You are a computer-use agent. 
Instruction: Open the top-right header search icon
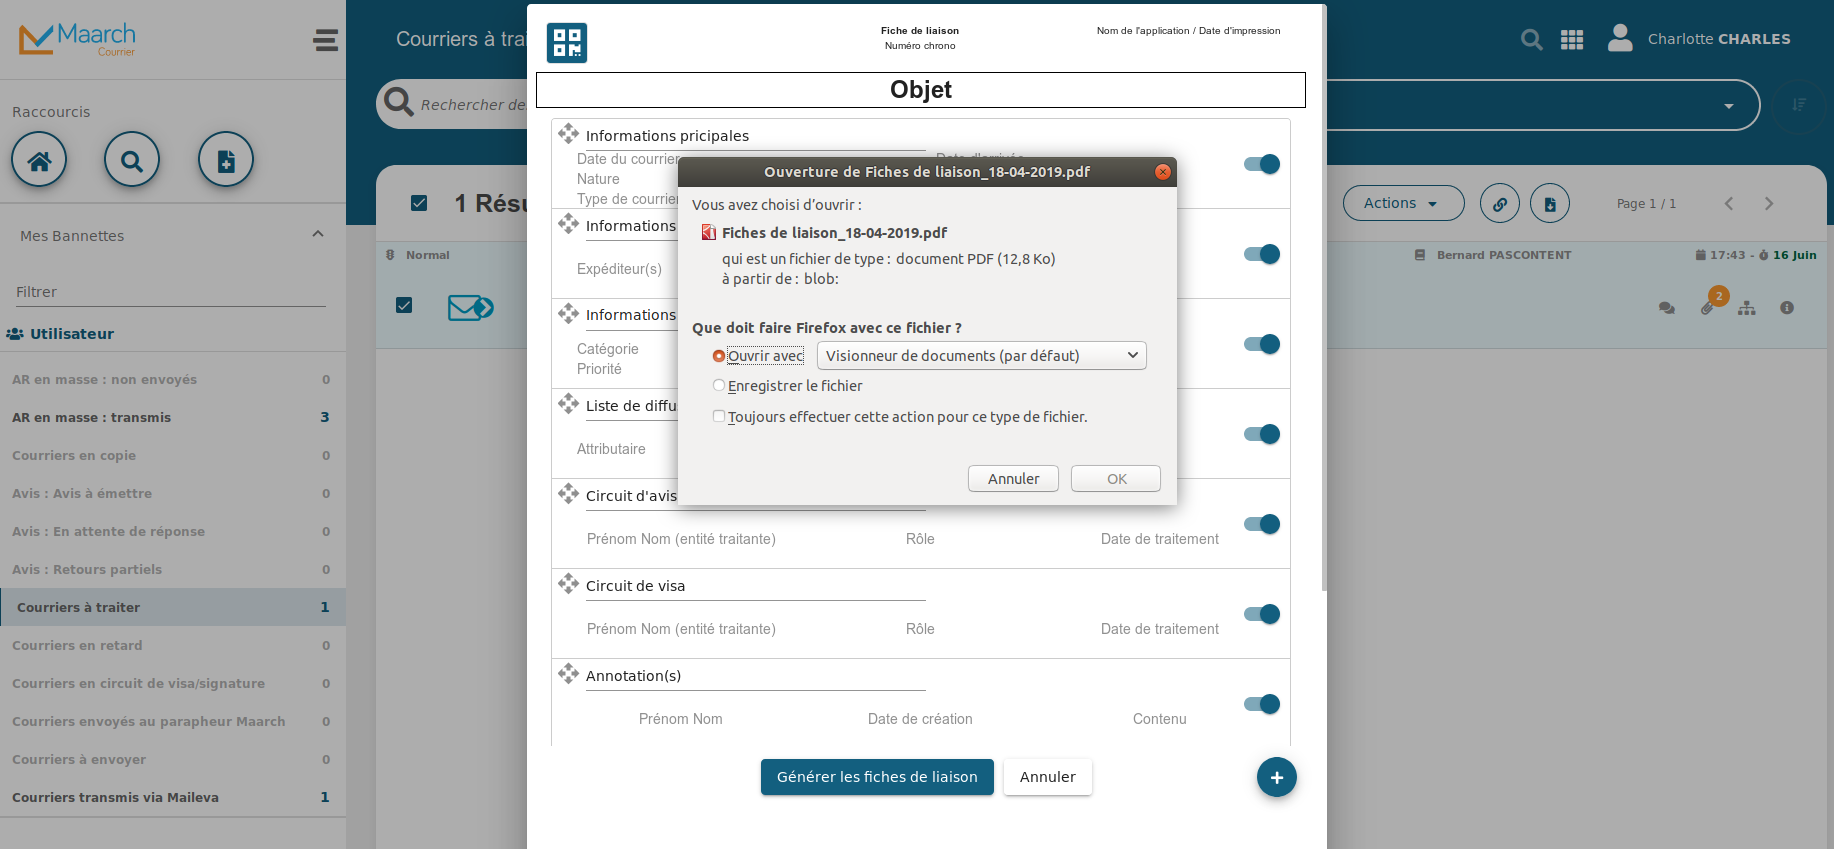click(x=1531, y=40)
